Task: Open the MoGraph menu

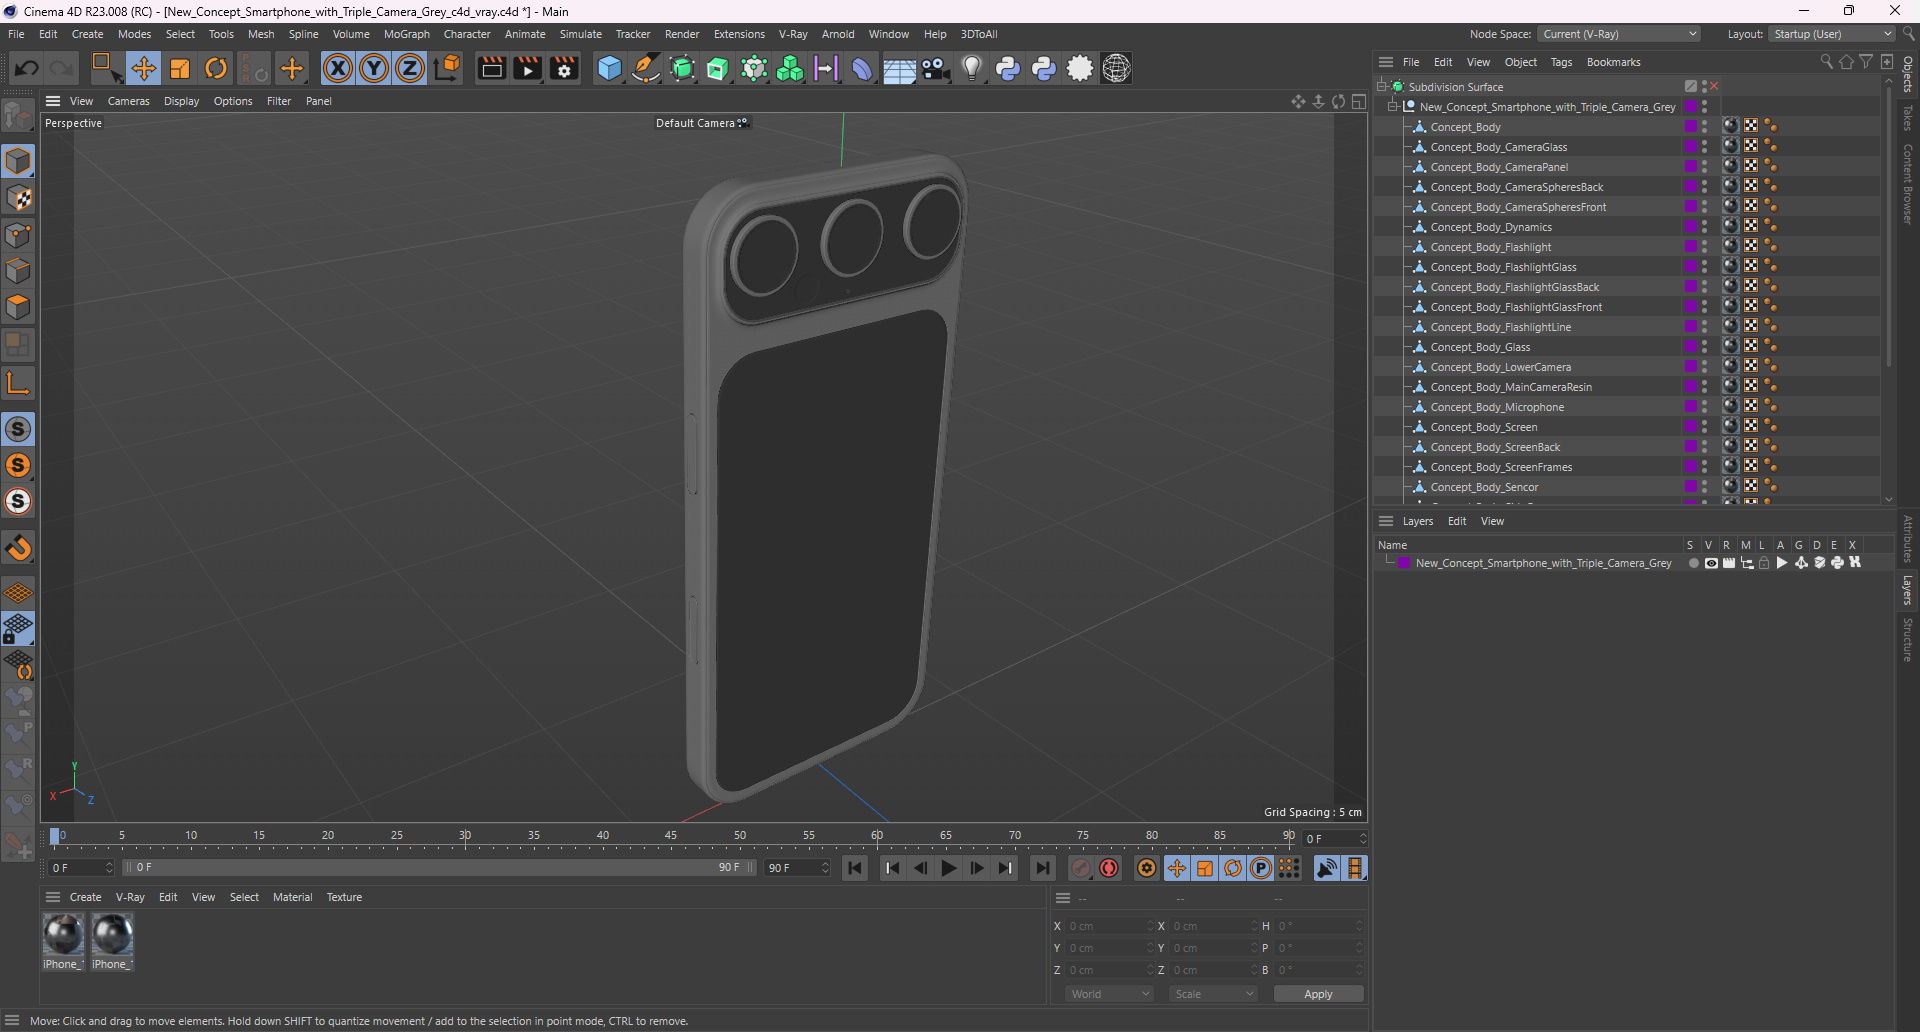Action: pyautogui.click(x=406, y=34)
